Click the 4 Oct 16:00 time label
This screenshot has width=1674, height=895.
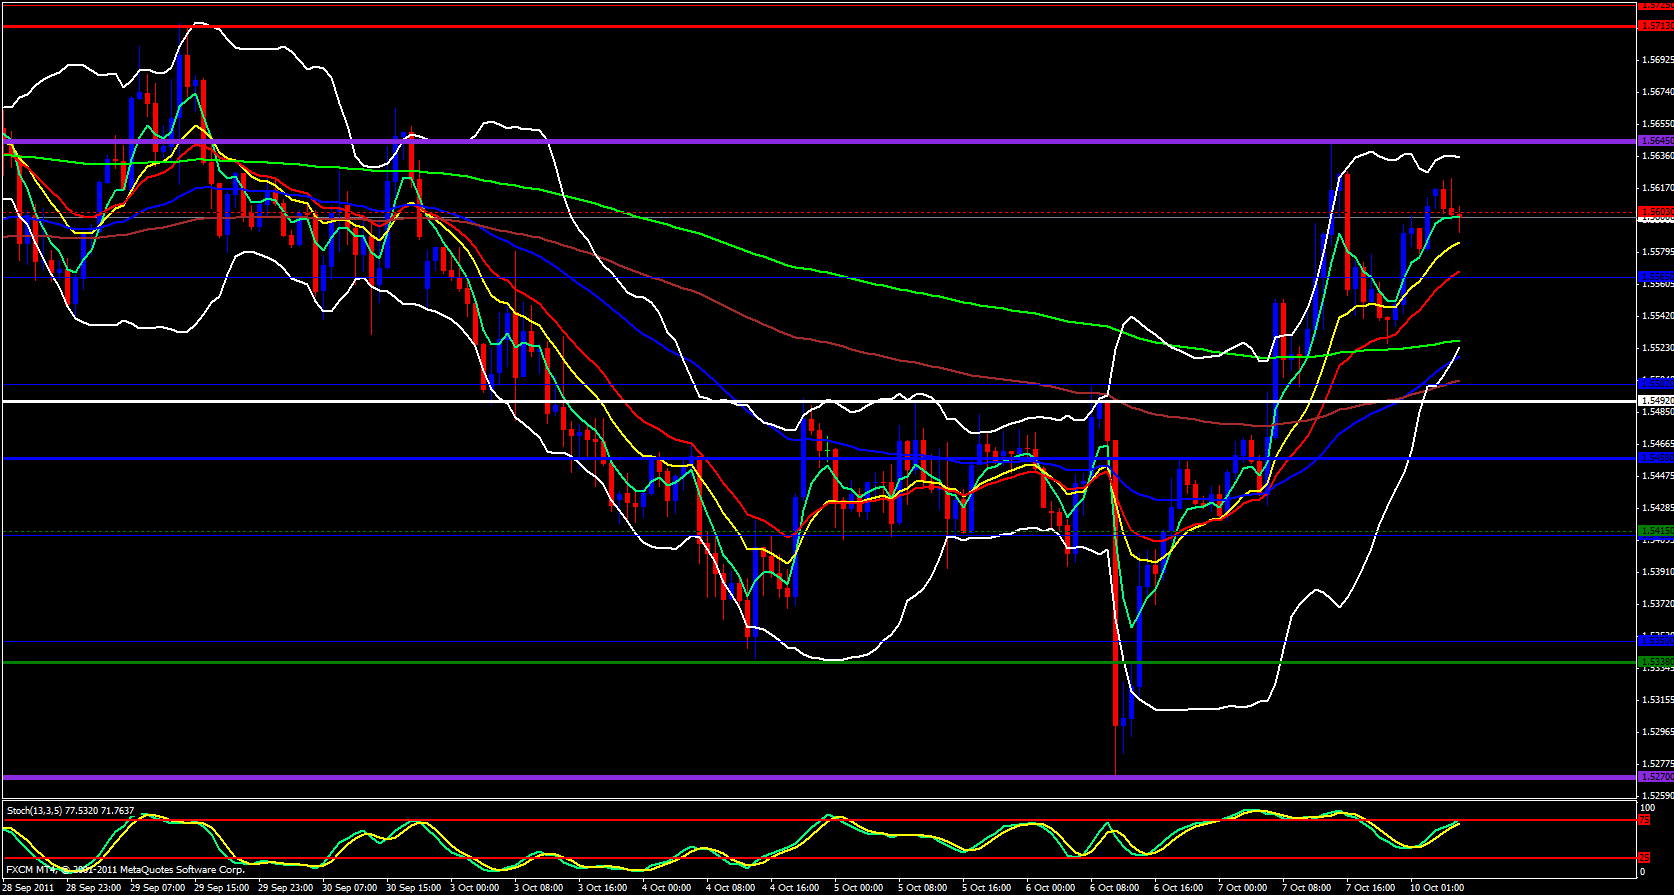(795, 888)
